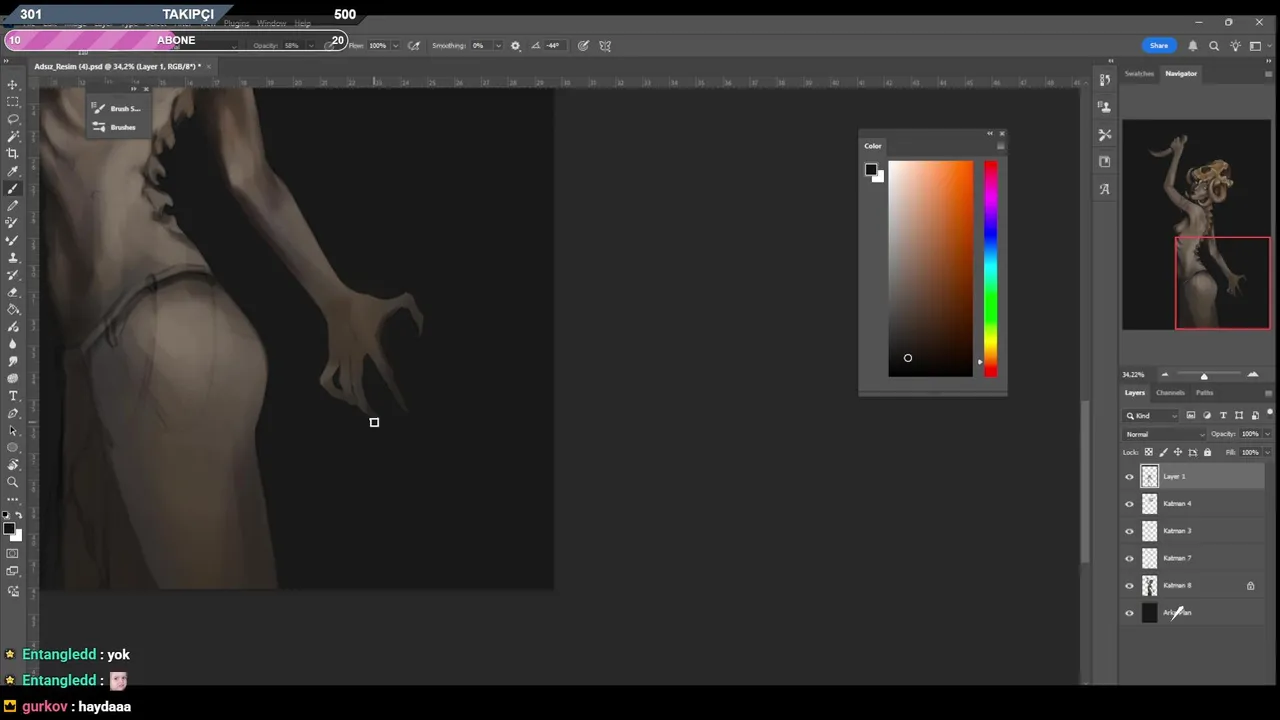Viewport: 1280px width, 720px height.
Task: Click the blue Share button
Action: [x=1158, y=46]
